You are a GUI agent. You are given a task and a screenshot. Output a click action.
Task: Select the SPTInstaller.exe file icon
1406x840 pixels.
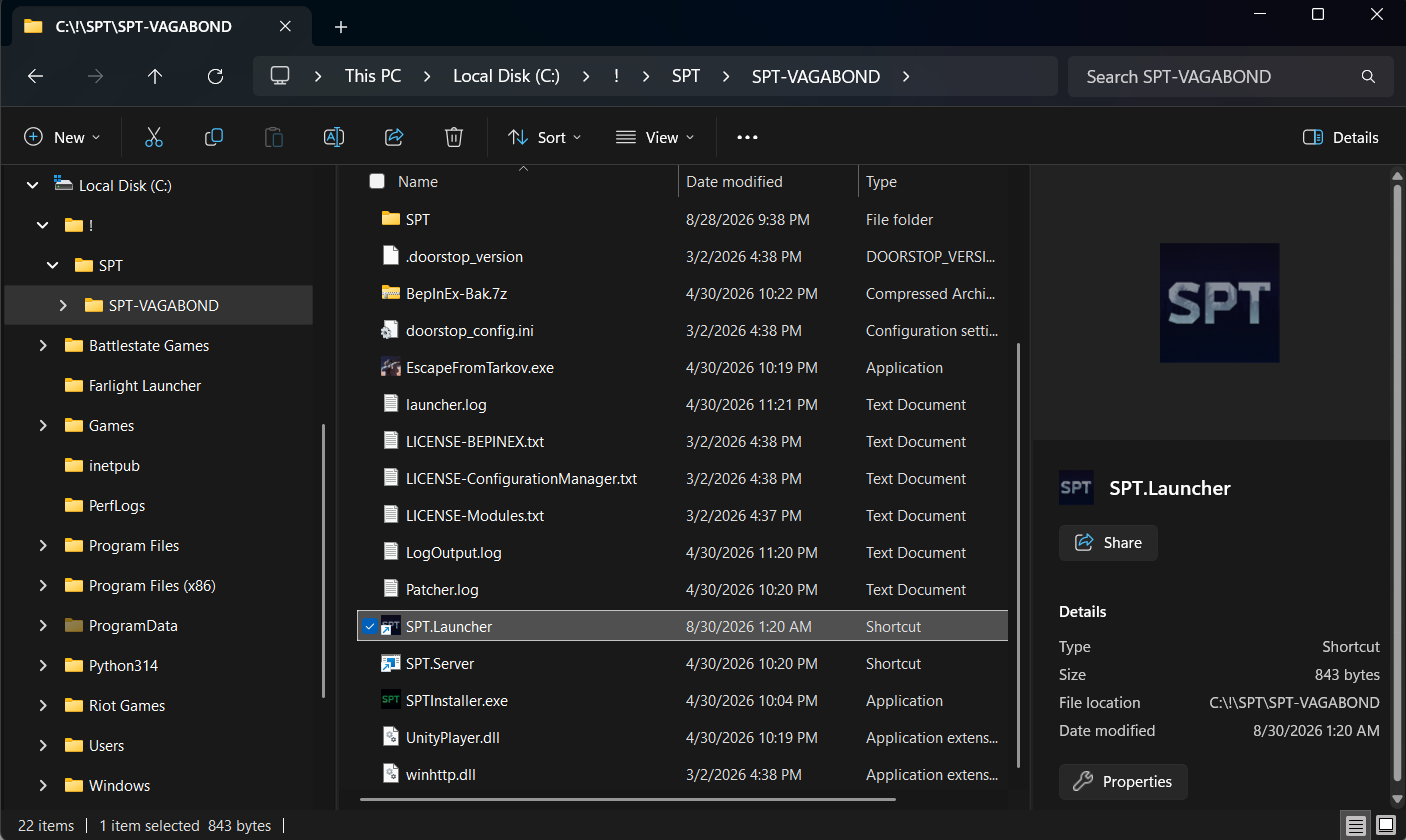tap(391, 700)
